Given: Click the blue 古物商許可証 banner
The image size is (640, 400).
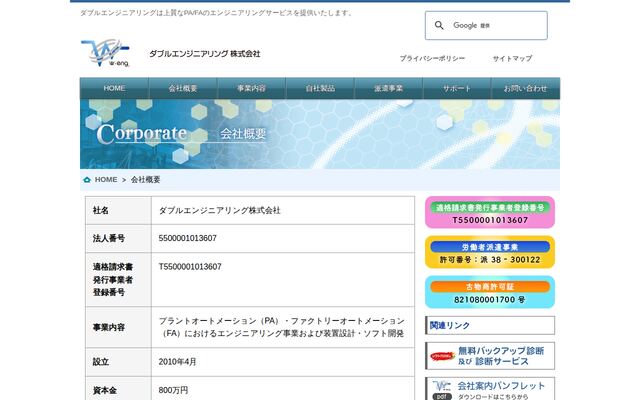Looking at the screenshot, I should click(490, 292).
